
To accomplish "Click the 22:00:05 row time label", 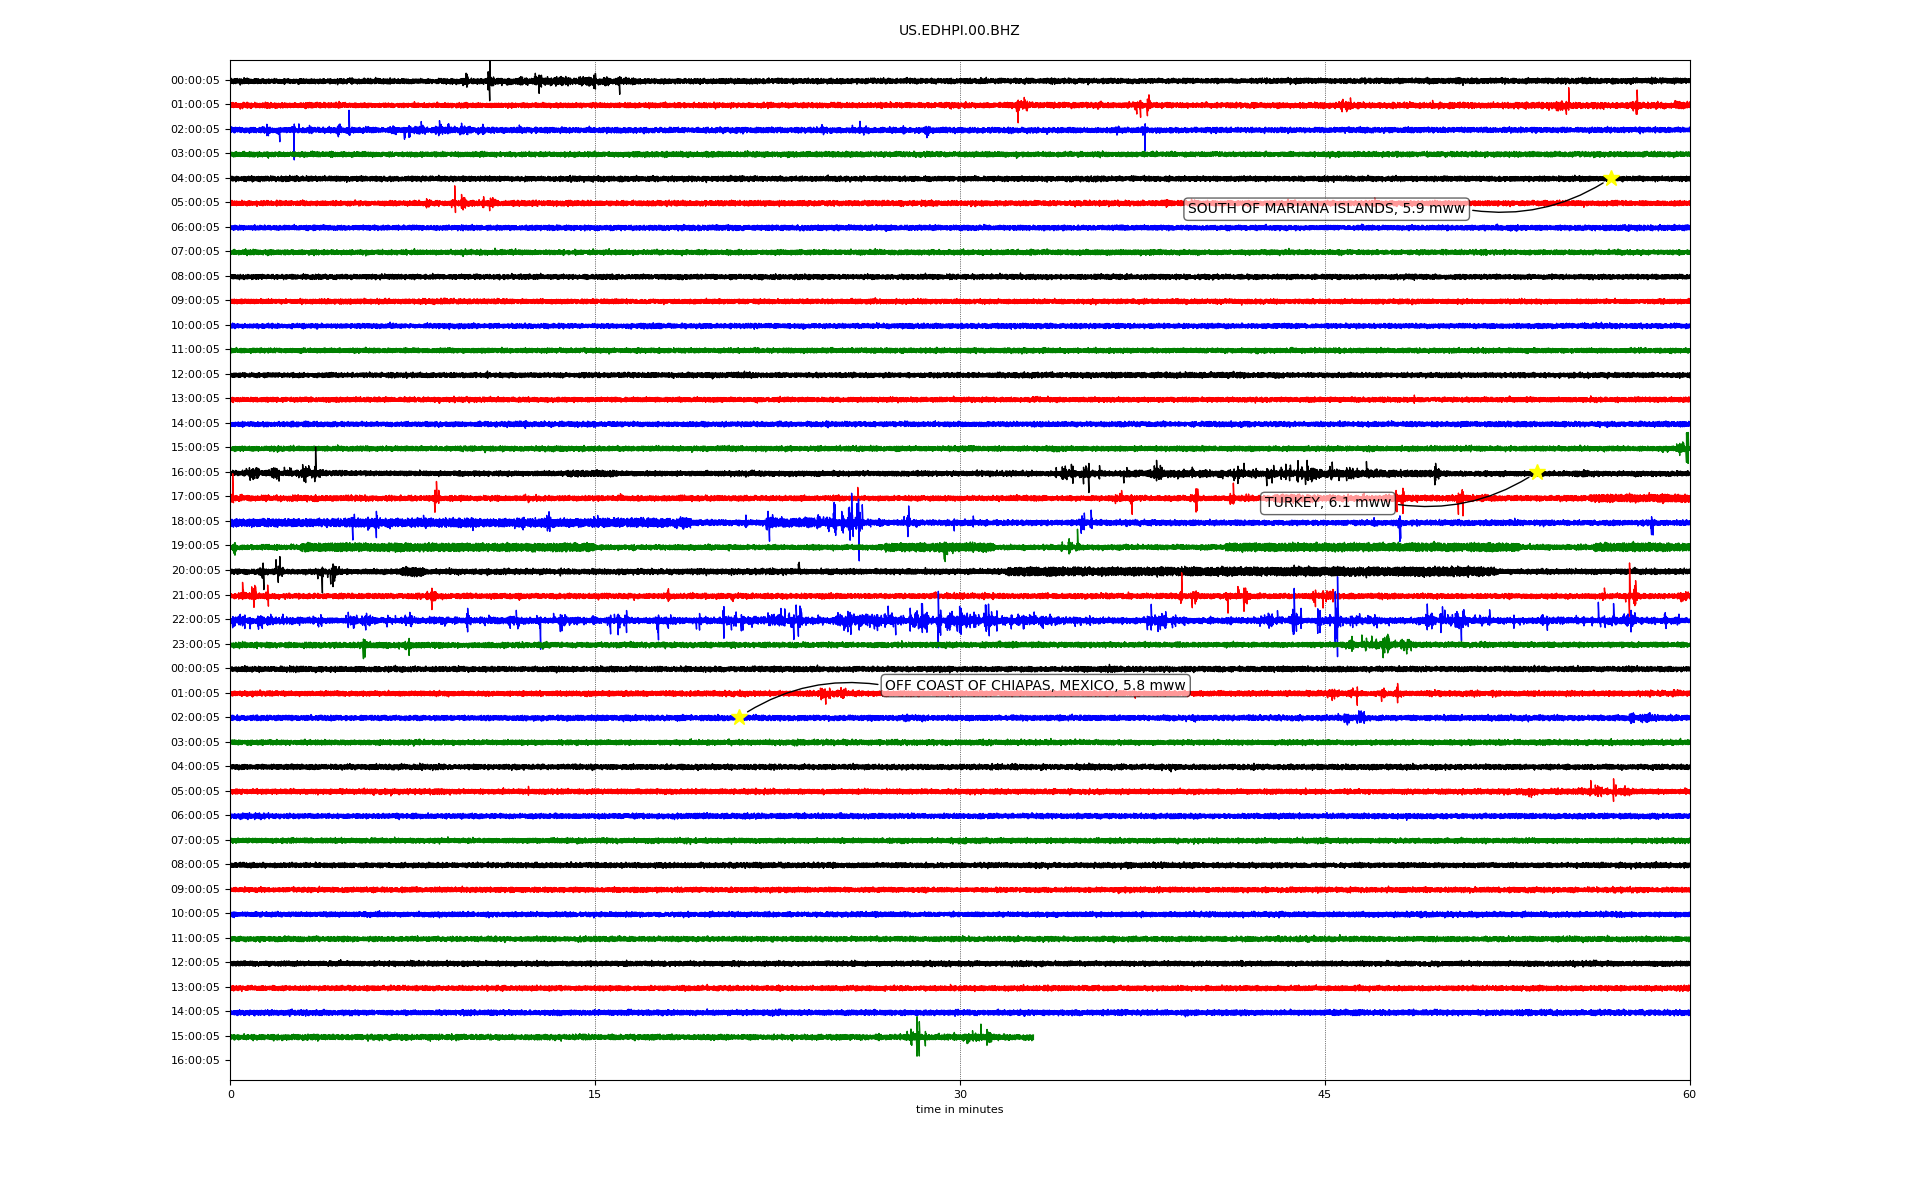I will coord(195,620).
